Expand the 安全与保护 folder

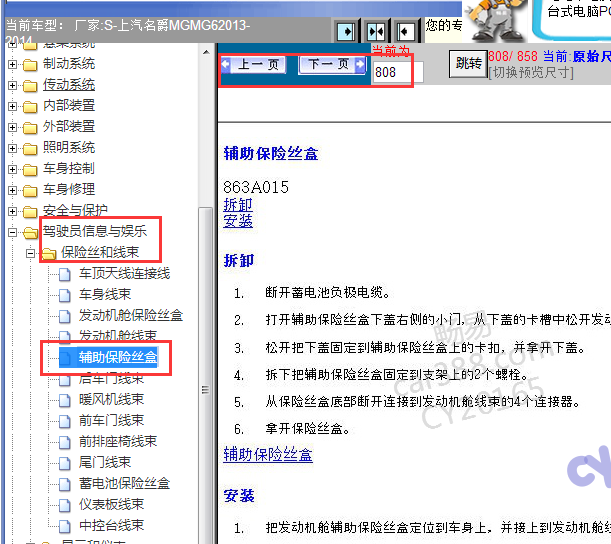12,211
